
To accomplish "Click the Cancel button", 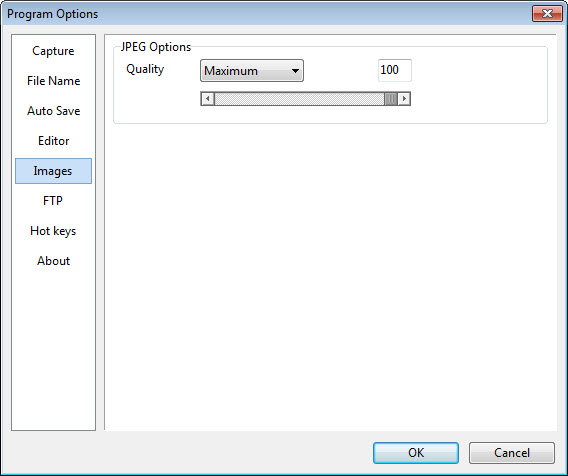I will point(511,452).
